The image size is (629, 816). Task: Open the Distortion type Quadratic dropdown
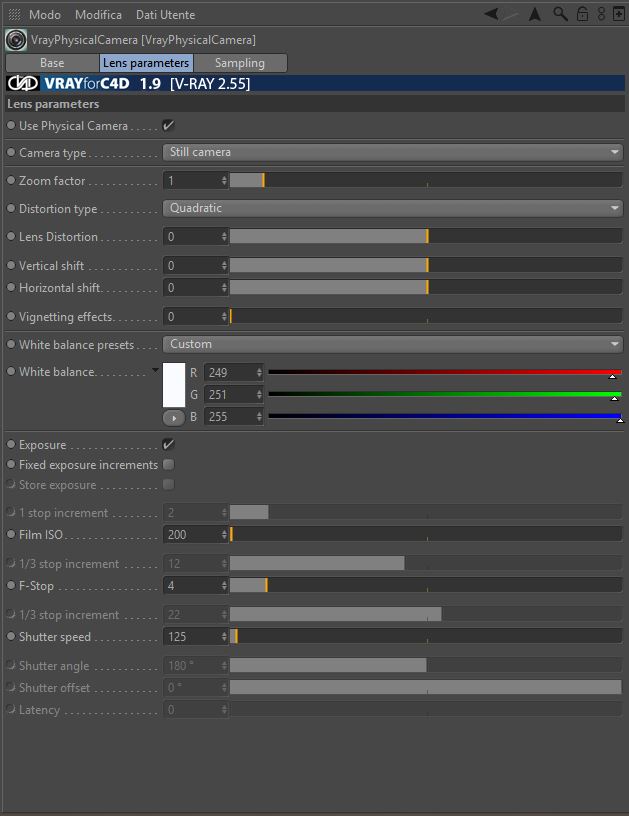pyautogui.click(x=393, y=208)
